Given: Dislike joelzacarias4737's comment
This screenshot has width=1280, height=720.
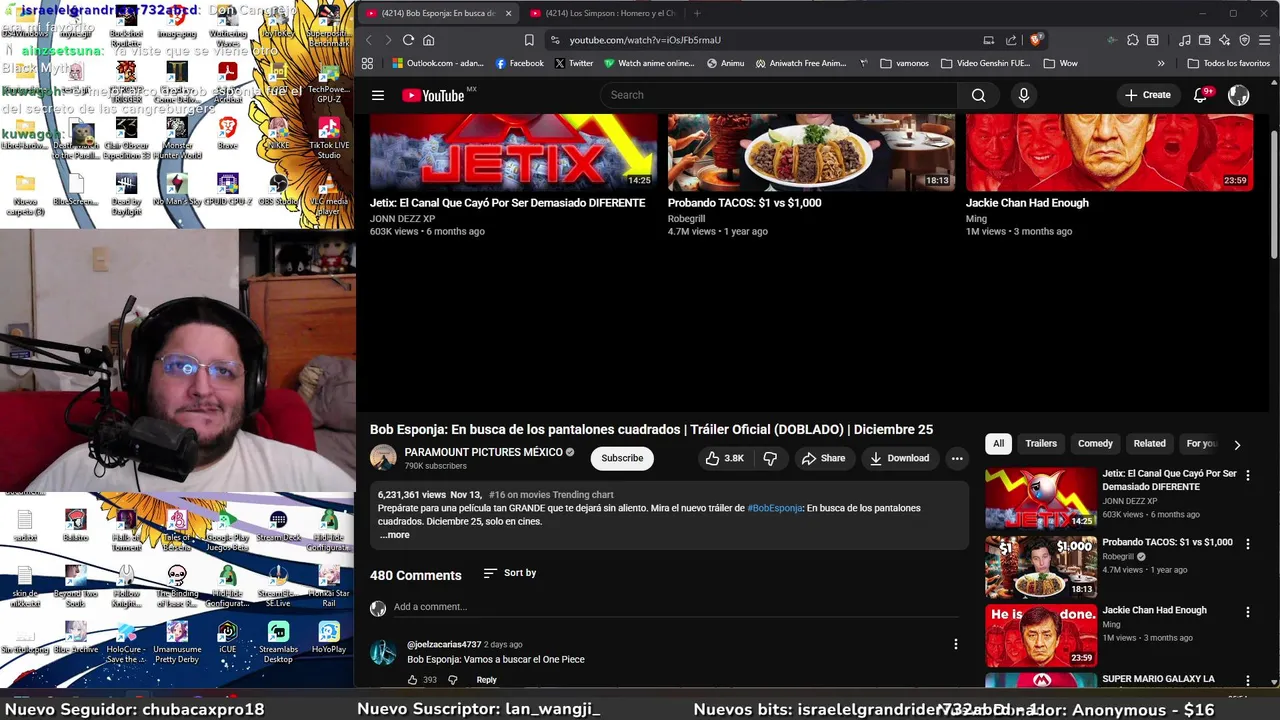Looking at the screenshot, I should pyautogui.click(x=452, y=680).
